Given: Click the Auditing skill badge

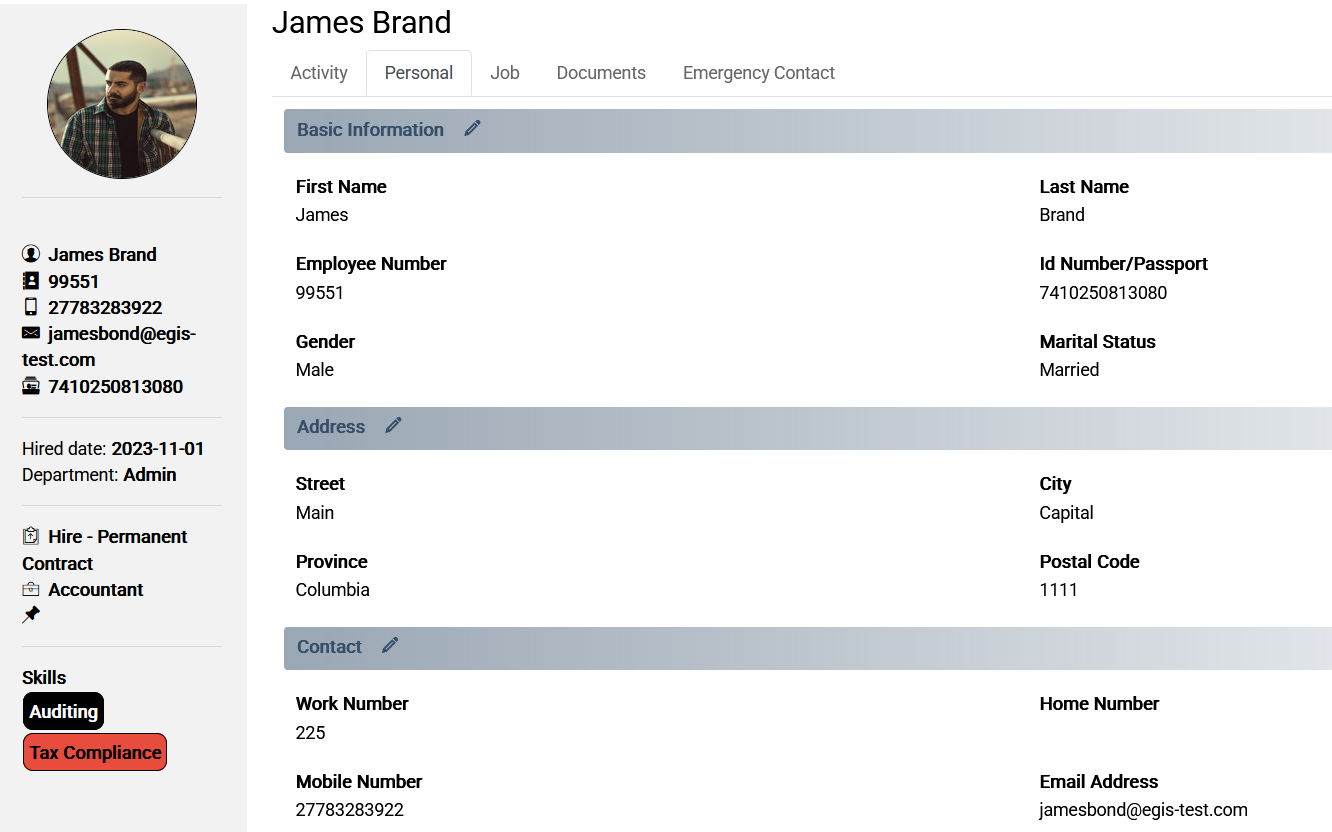Looking at the screenshot, I should click(x=63, y=711).
